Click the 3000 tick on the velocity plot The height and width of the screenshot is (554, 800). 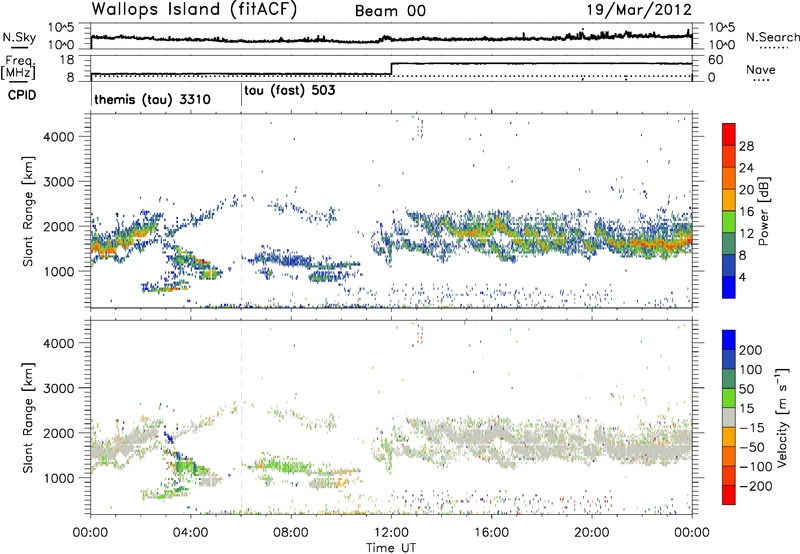click(x=58, y=388)
